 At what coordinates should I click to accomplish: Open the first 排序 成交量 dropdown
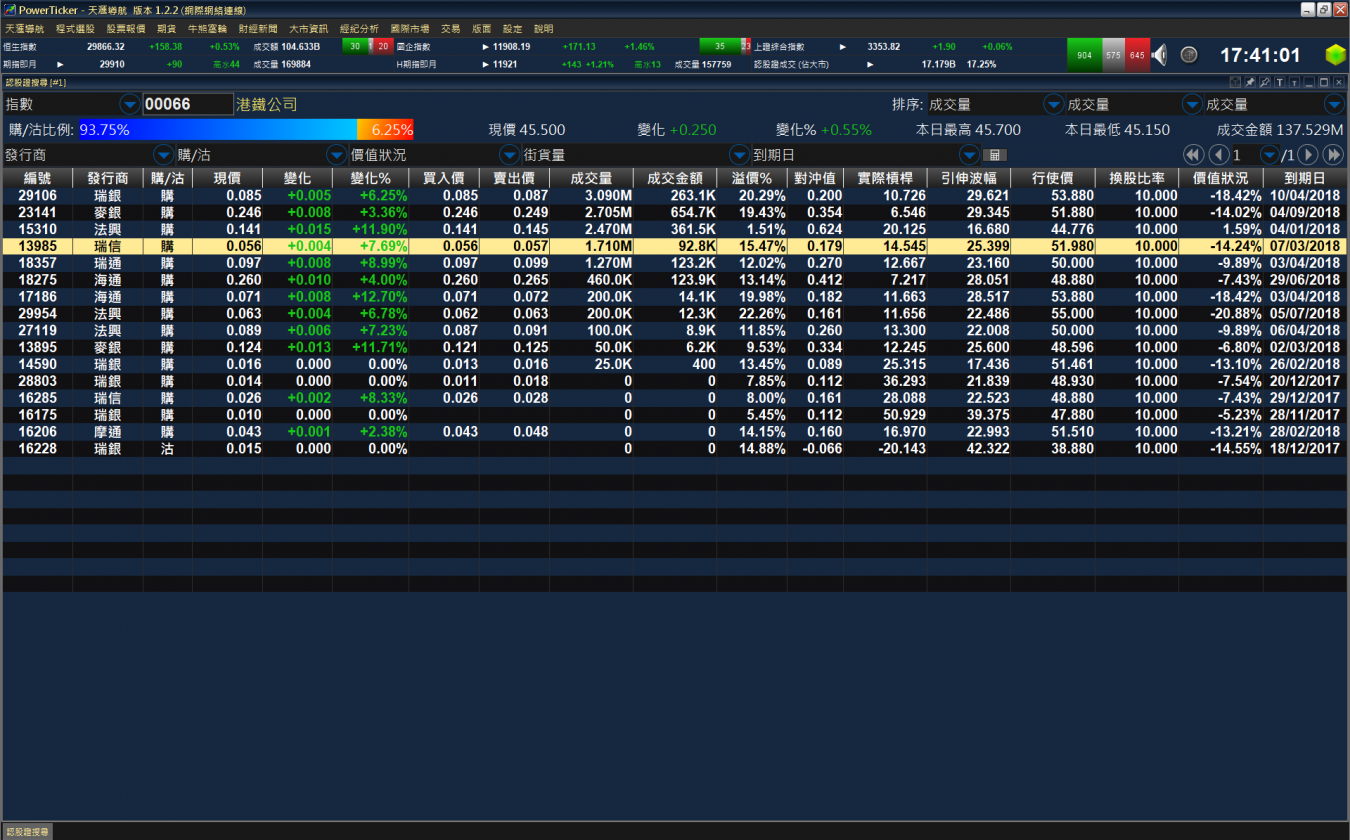1054,104
